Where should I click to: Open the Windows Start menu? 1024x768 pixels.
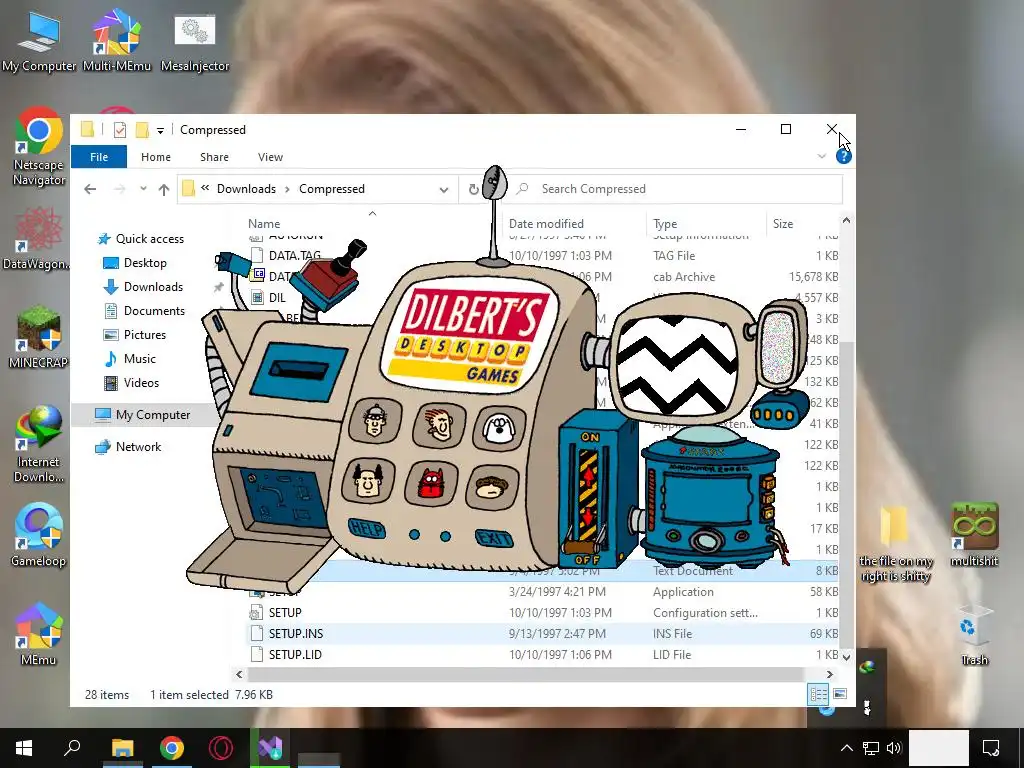24,748
